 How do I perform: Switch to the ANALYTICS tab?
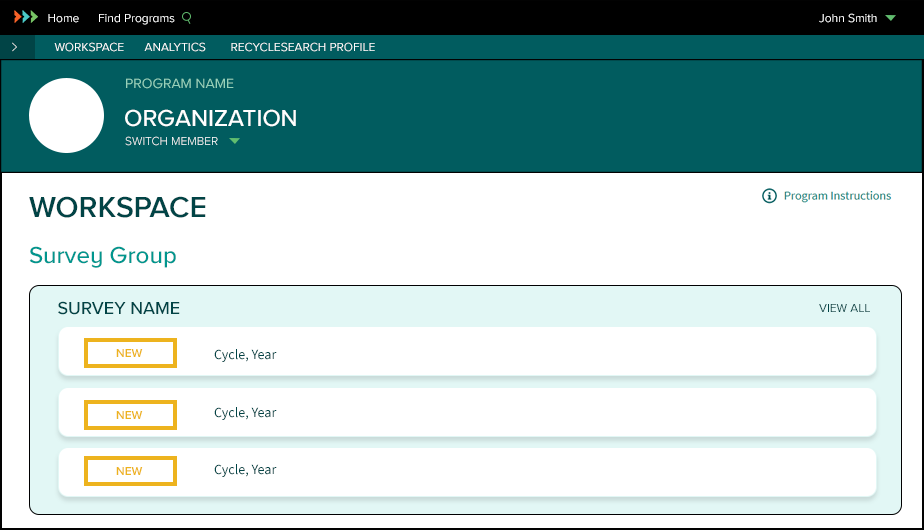pyautogui.click(x=175, y=47)
